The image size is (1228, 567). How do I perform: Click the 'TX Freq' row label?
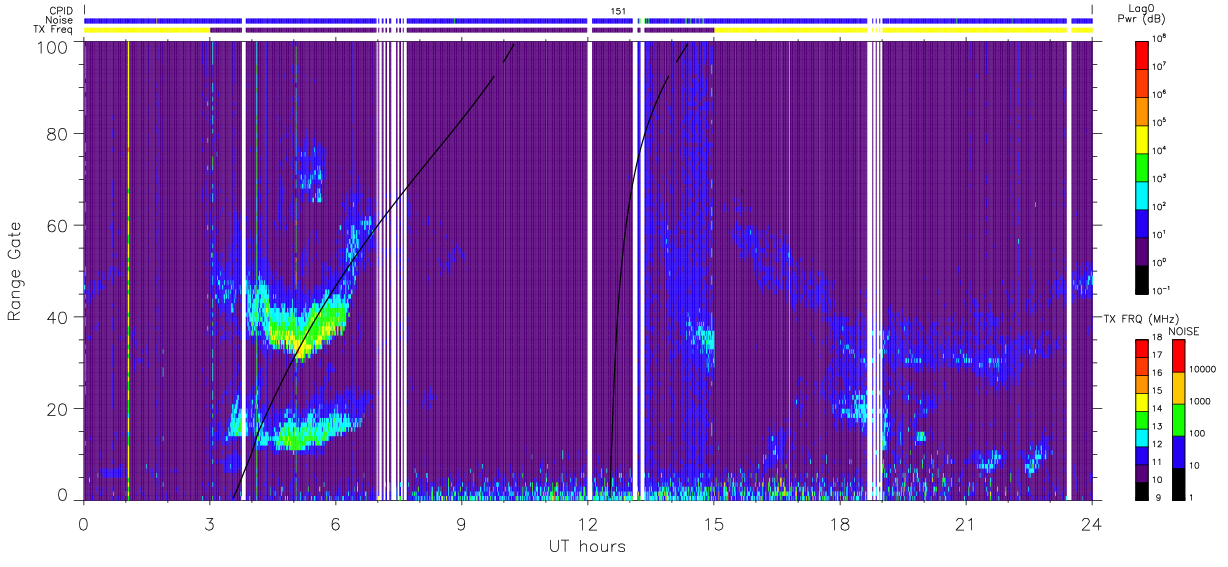55,30
